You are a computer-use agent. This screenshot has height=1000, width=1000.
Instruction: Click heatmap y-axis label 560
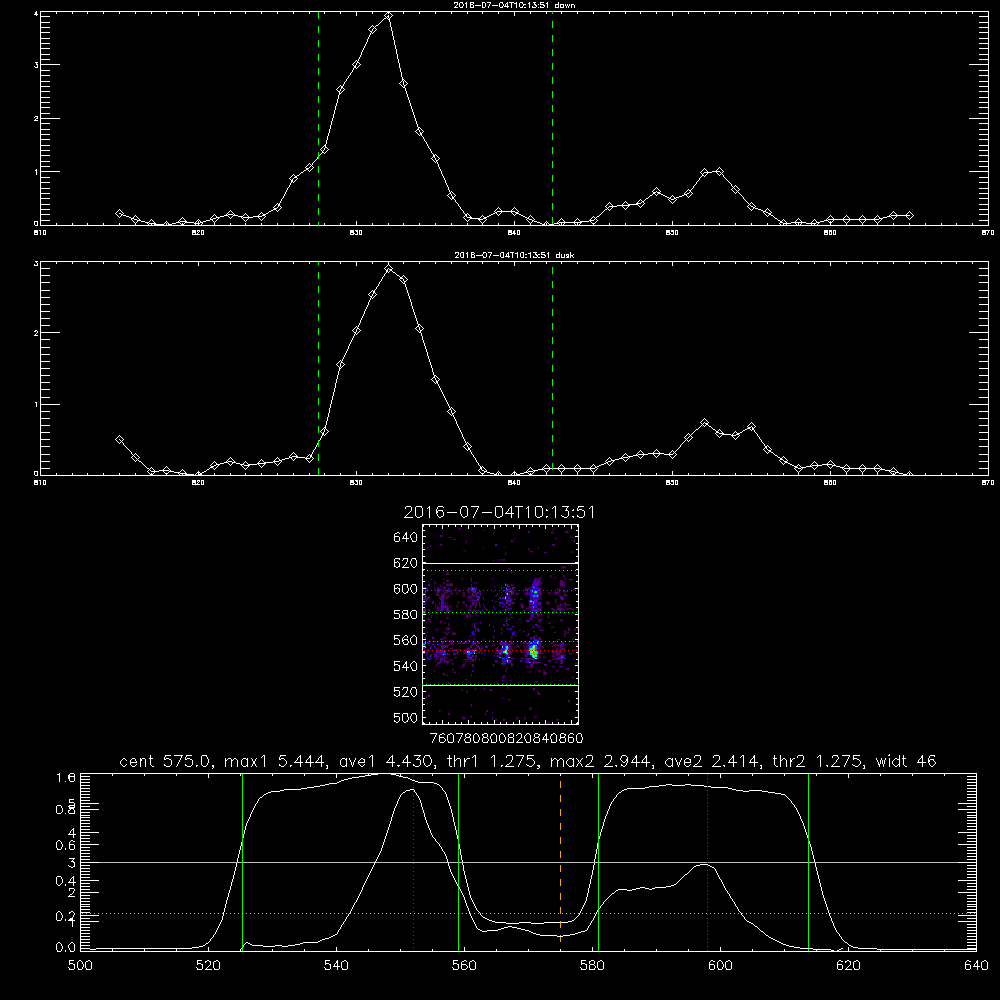coord(406,640)
